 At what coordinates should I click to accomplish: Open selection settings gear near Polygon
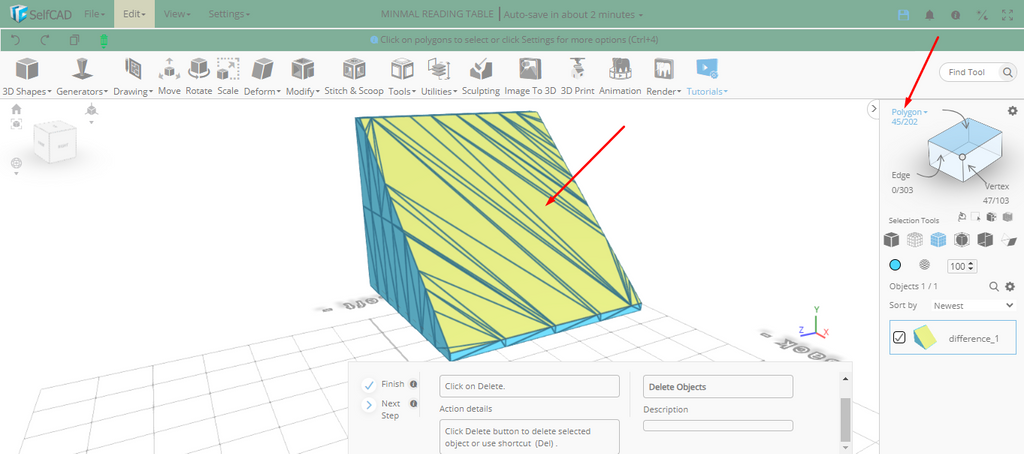1013,111
